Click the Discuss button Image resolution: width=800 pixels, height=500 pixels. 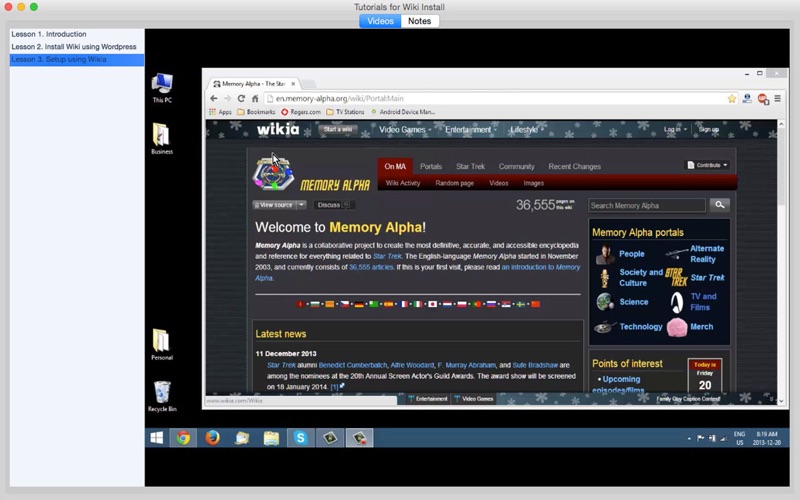pyautogui.click(x=334, y=205)
